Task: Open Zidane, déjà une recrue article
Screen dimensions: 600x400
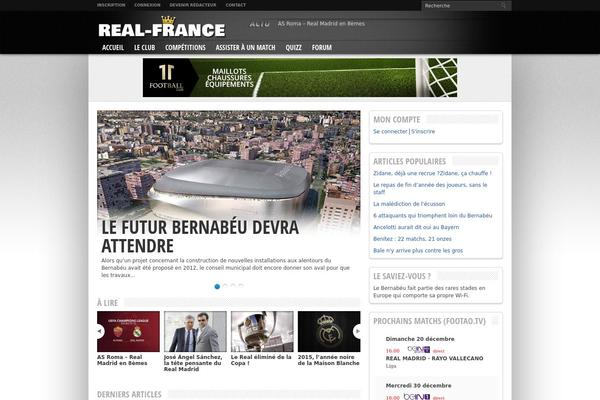Action: [x=432, y=173]
